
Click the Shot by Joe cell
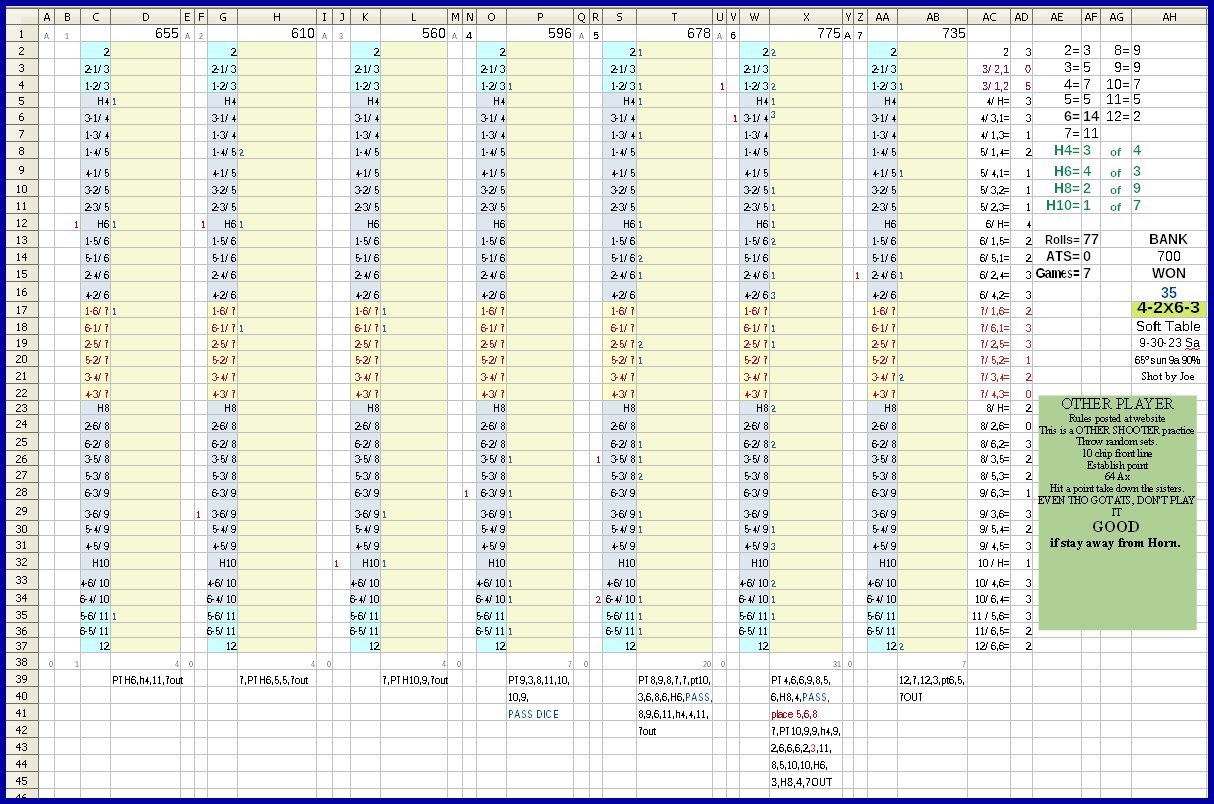[1169, 376]
